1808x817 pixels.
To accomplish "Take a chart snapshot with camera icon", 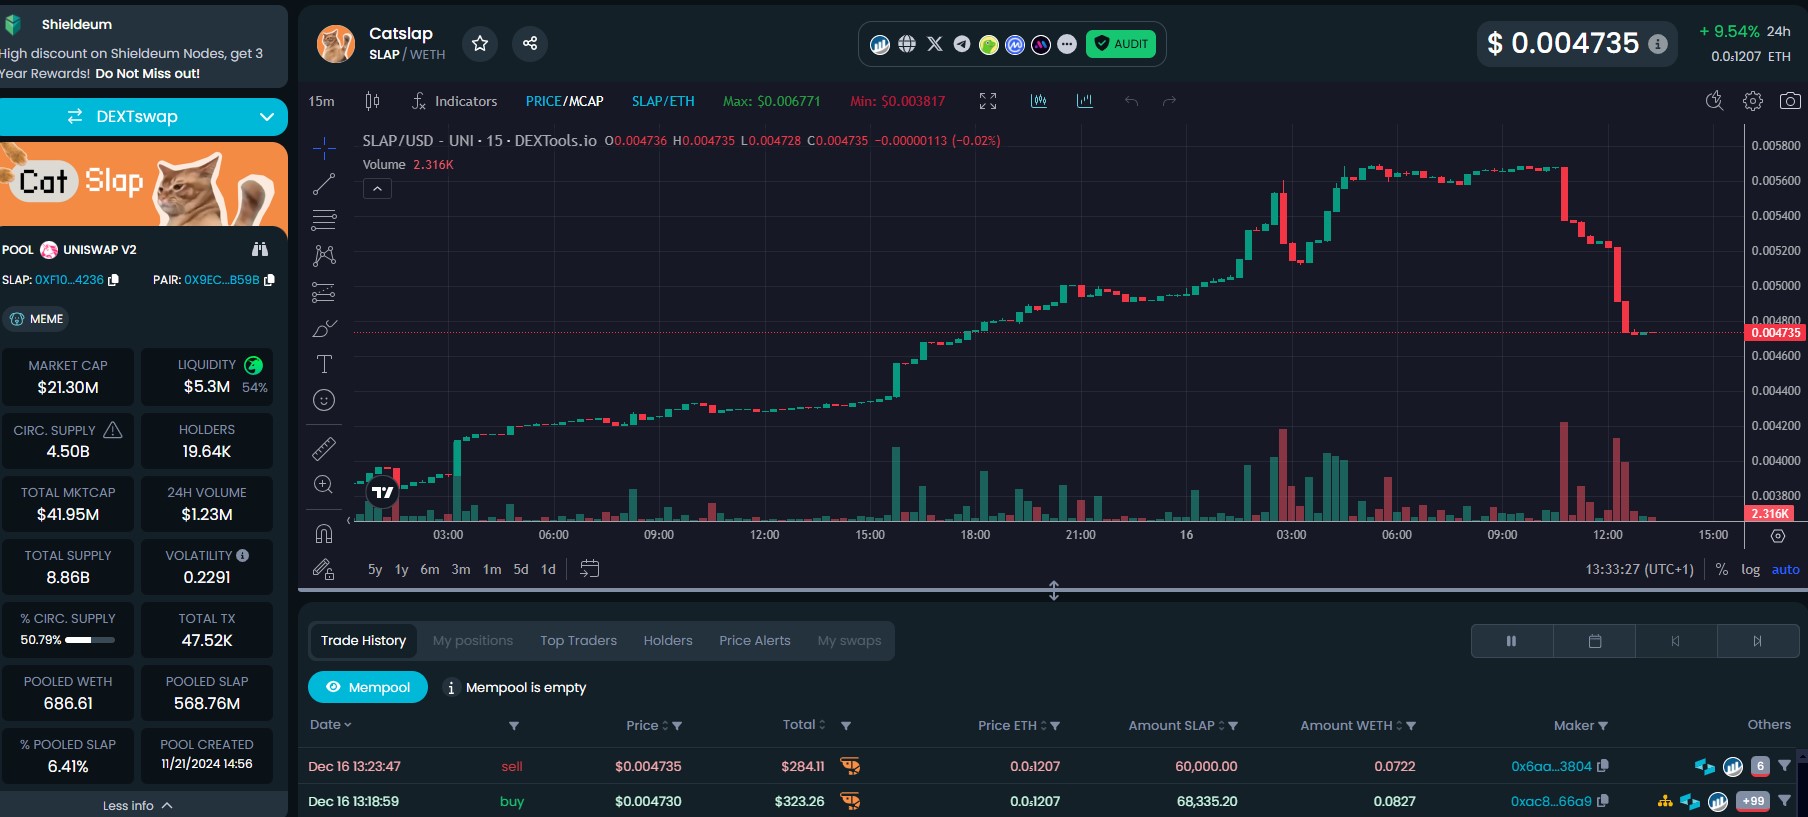I will point(1790,101).
